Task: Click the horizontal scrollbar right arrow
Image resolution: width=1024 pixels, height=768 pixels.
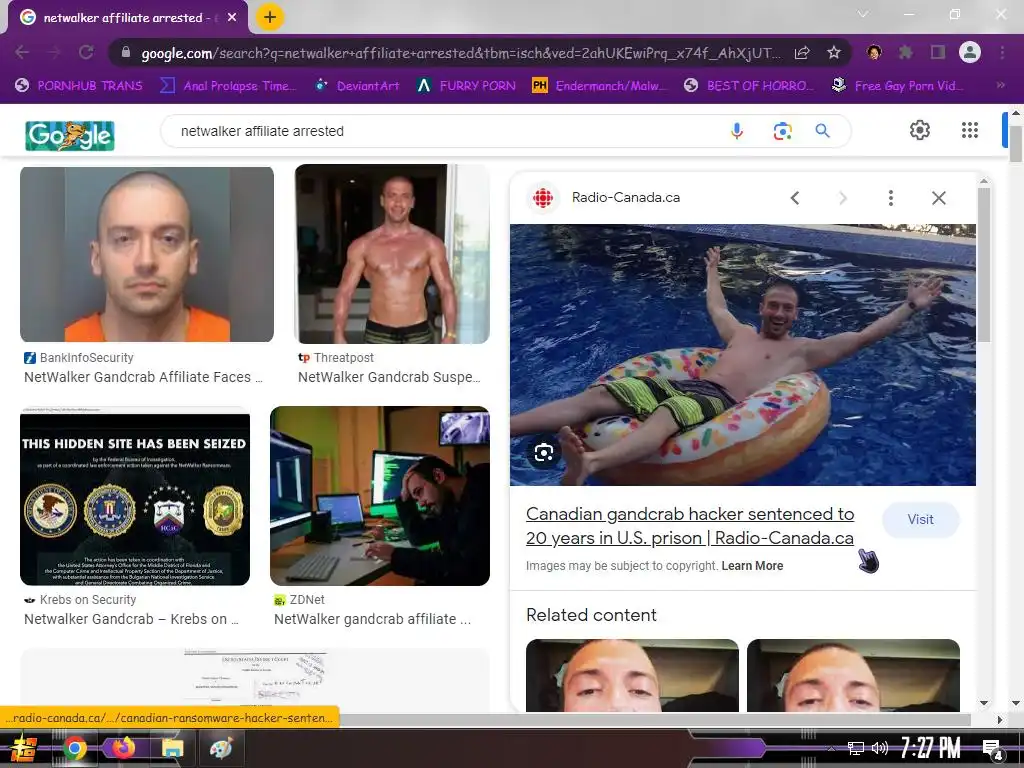Action: point(999,720)
